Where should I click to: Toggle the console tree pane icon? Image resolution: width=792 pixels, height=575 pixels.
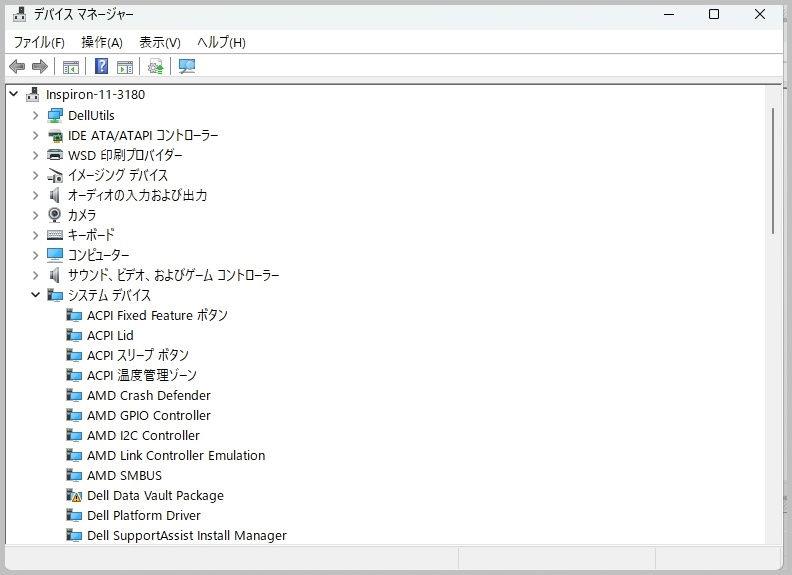coord(71,67)
